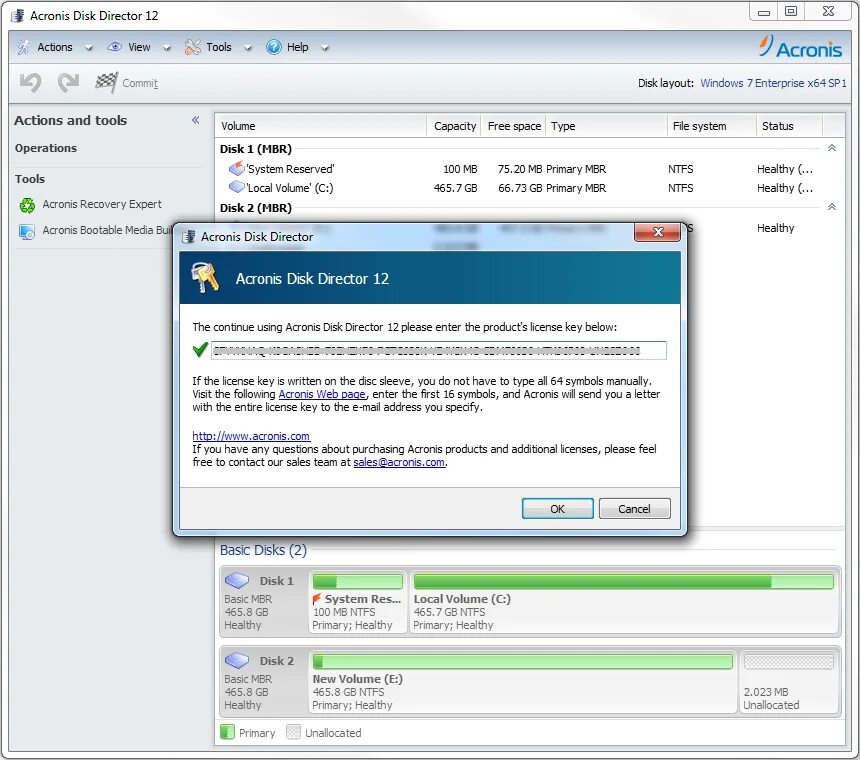The height and width of the screenshot is (760, 860).
Task: Select the New Volume (E:) partition bar
Action: [523, 661]
